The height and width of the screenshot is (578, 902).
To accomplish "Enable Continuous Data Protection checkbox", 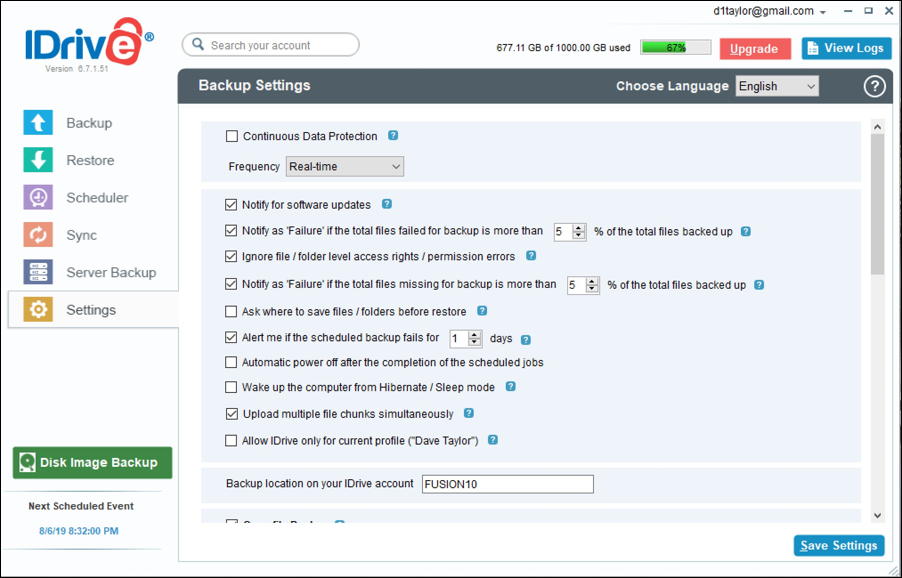I will [232, 136].
